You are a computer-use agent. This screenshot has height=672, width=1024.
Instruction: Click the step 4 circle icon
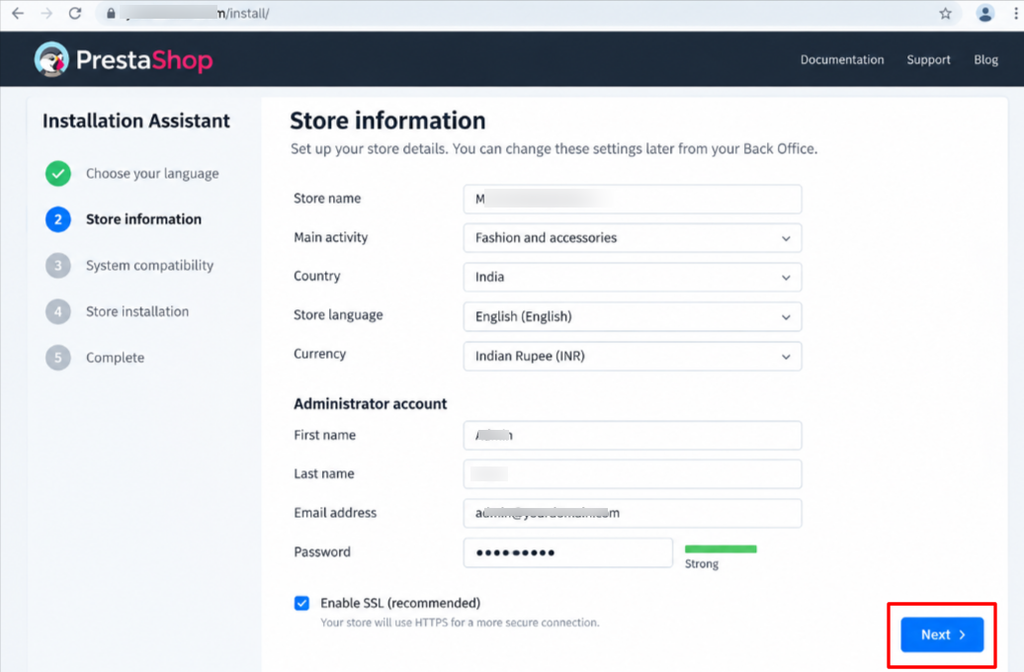pyautogui.click(x=58, y=312)
